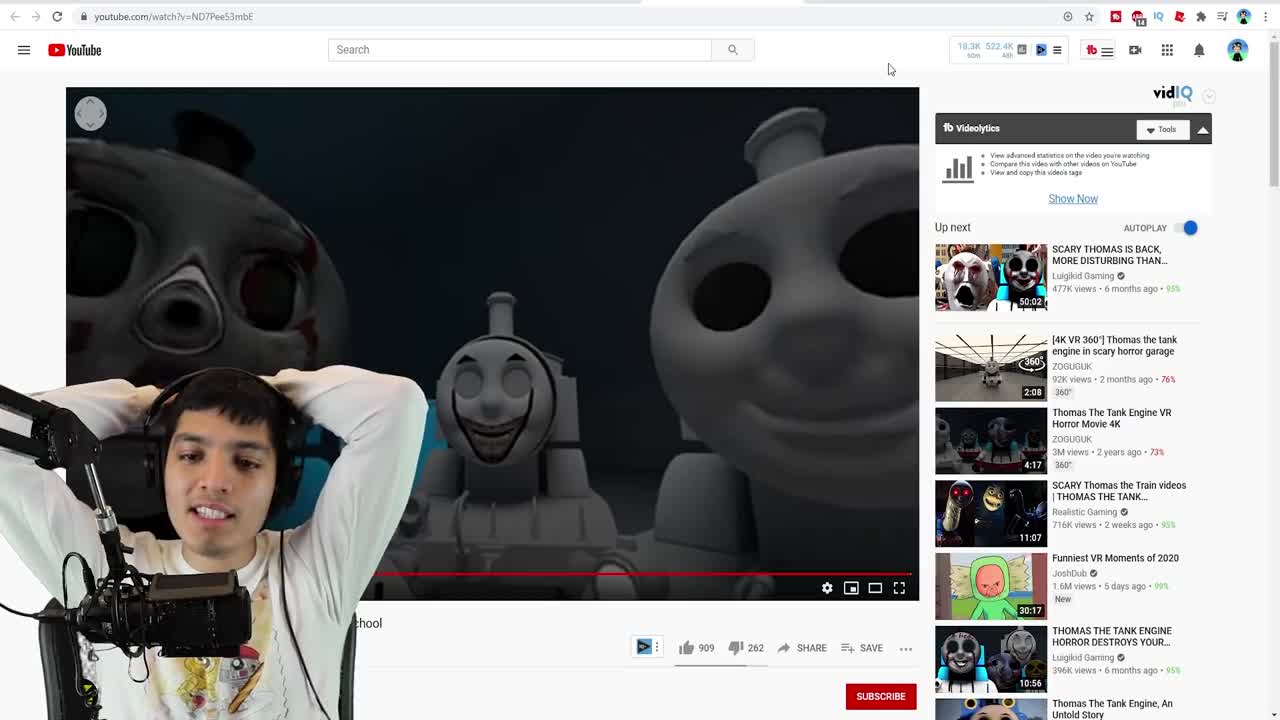Screen dimensions: 1280x720
Task: Bookmark this page with the star
Action: (x=1089, y=16)
